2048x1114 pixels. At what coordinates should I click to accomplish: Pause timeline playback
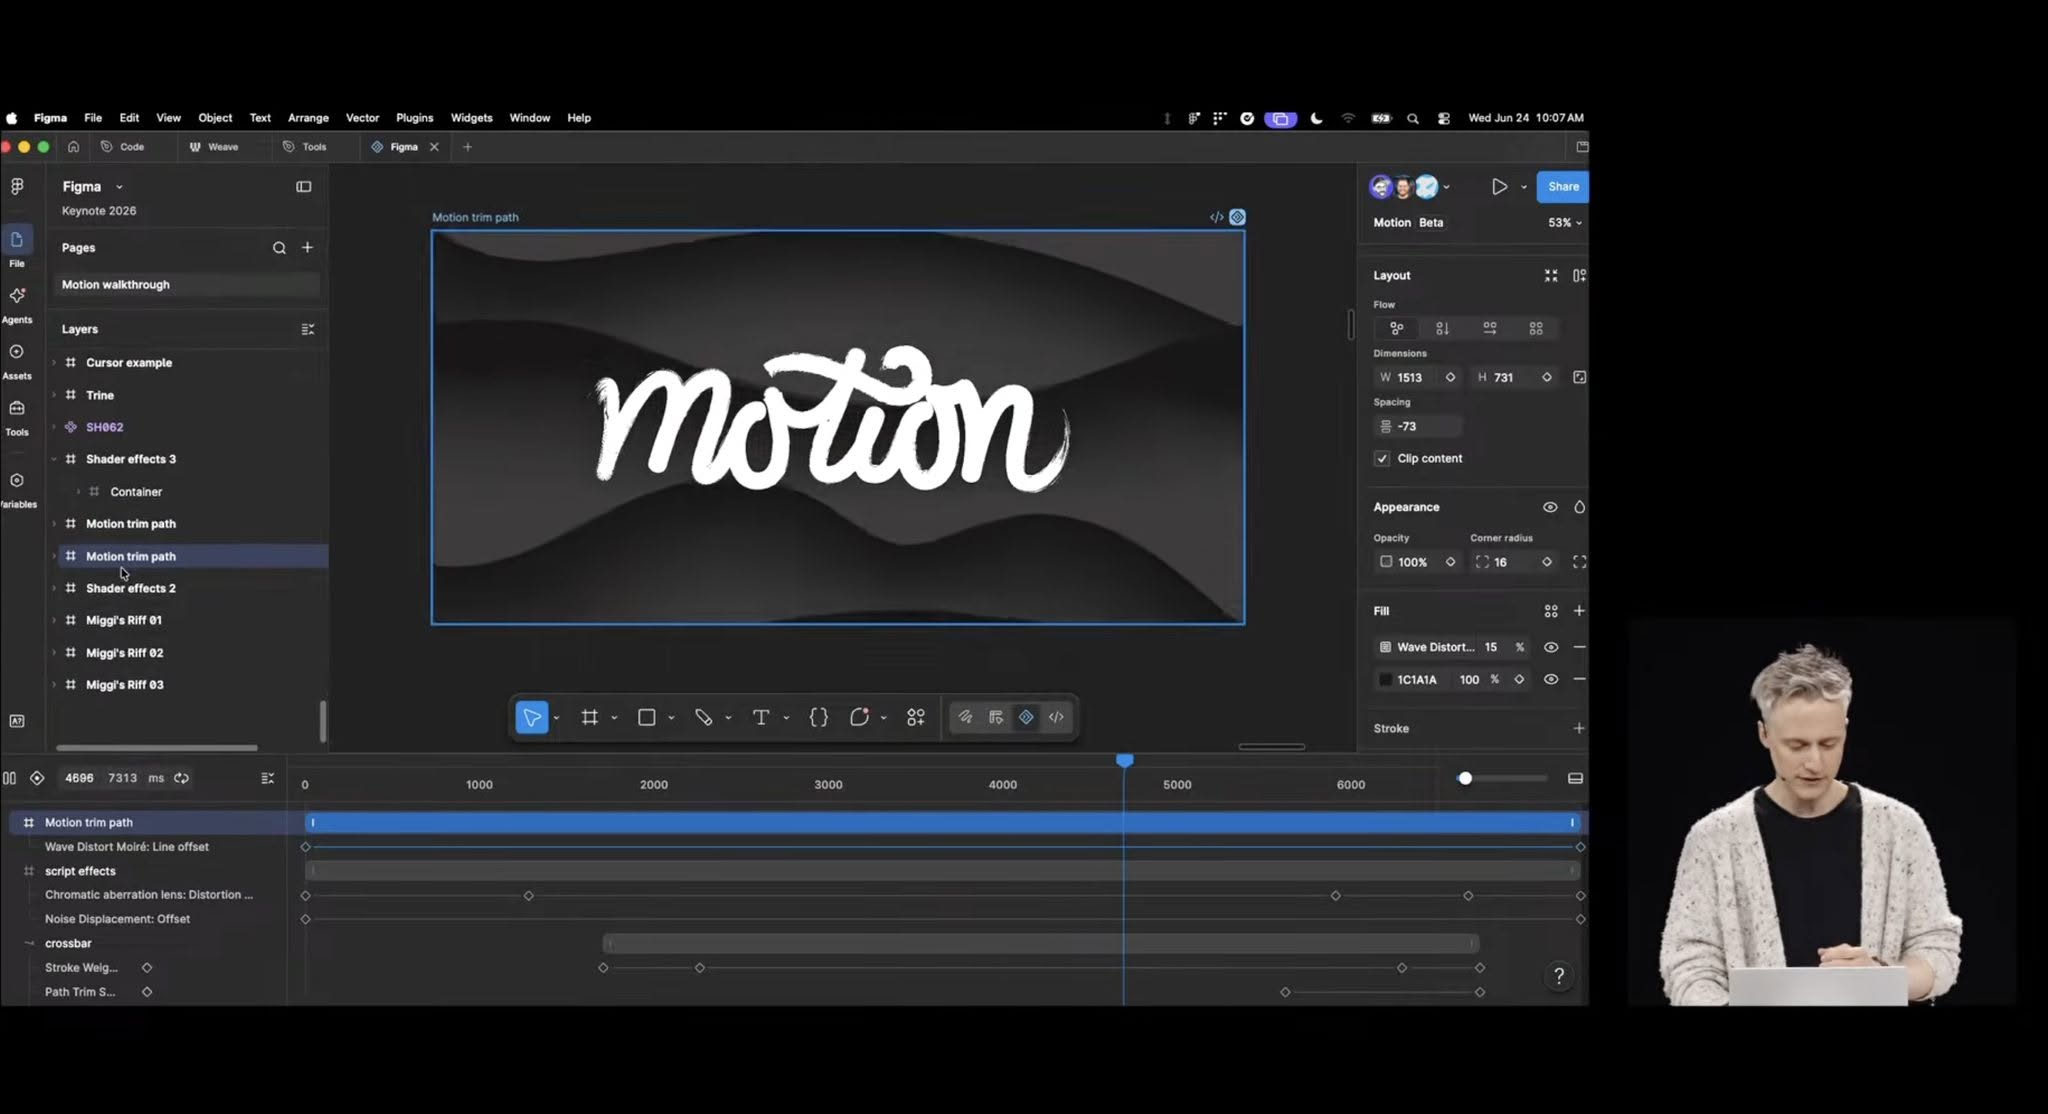10,778
